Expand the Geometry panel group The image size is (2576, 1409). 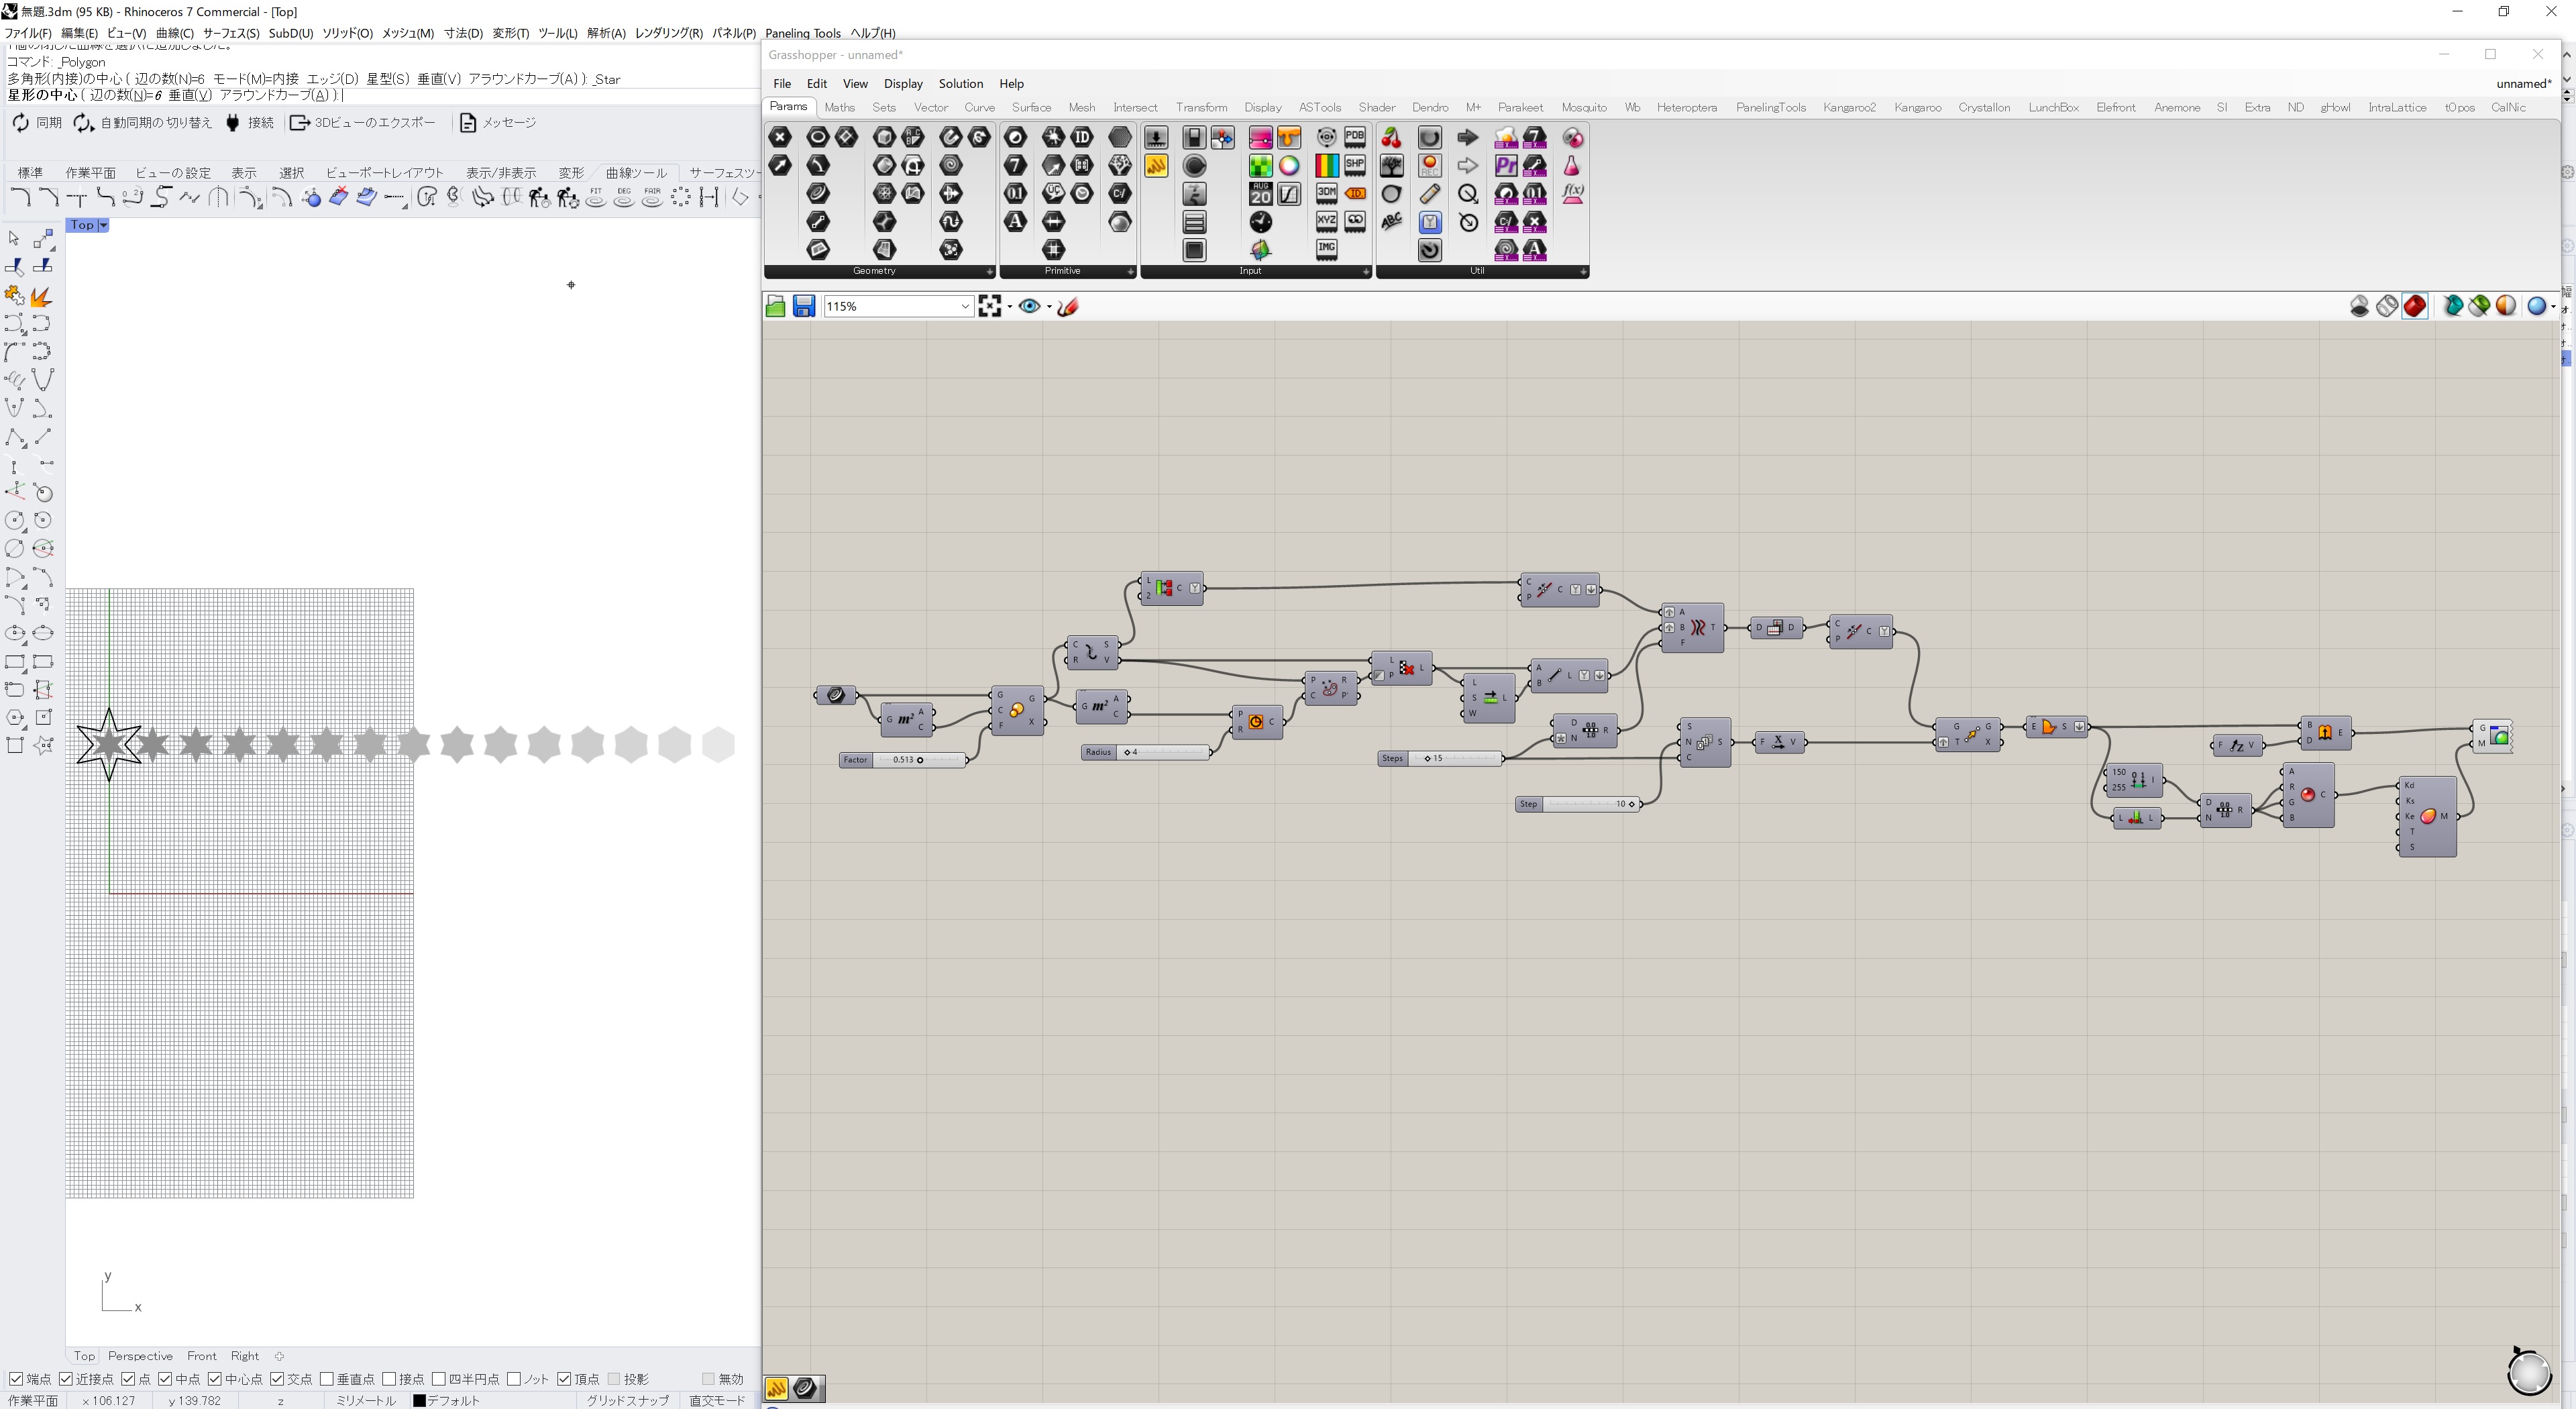[989, 271]
